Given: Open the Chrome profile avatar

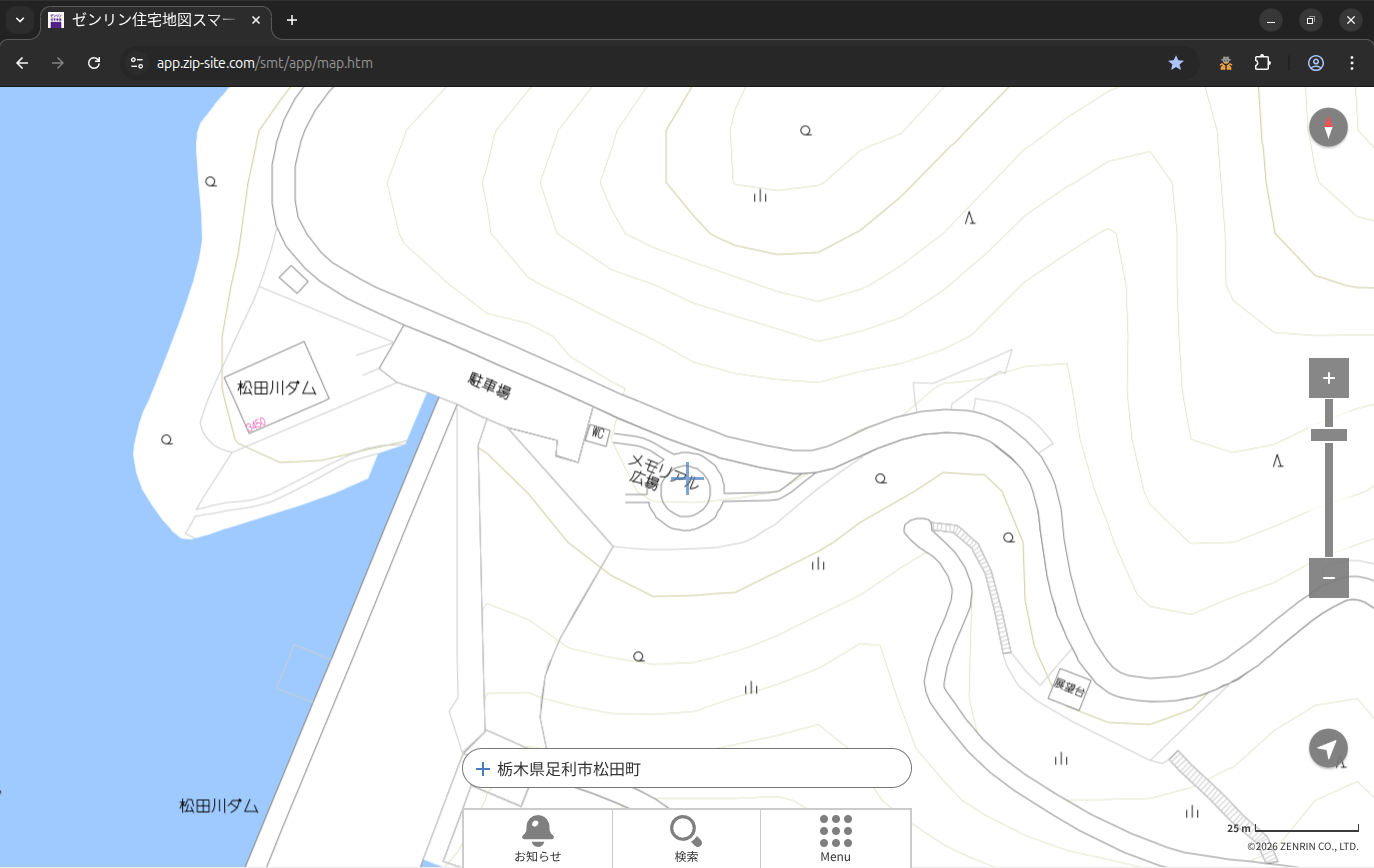Looking at the screenshot, I should tap(1316, 63).
